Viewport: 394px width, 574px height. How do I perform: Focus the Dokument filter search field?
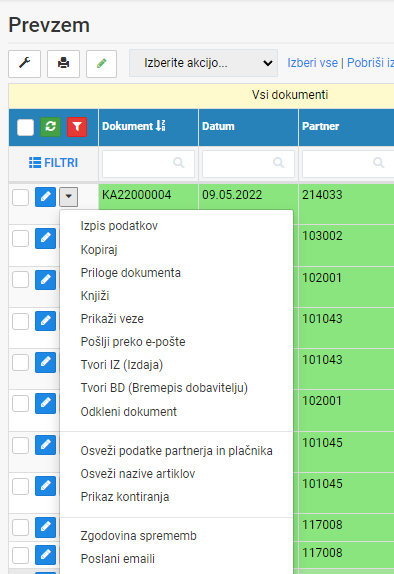[148, 163]
